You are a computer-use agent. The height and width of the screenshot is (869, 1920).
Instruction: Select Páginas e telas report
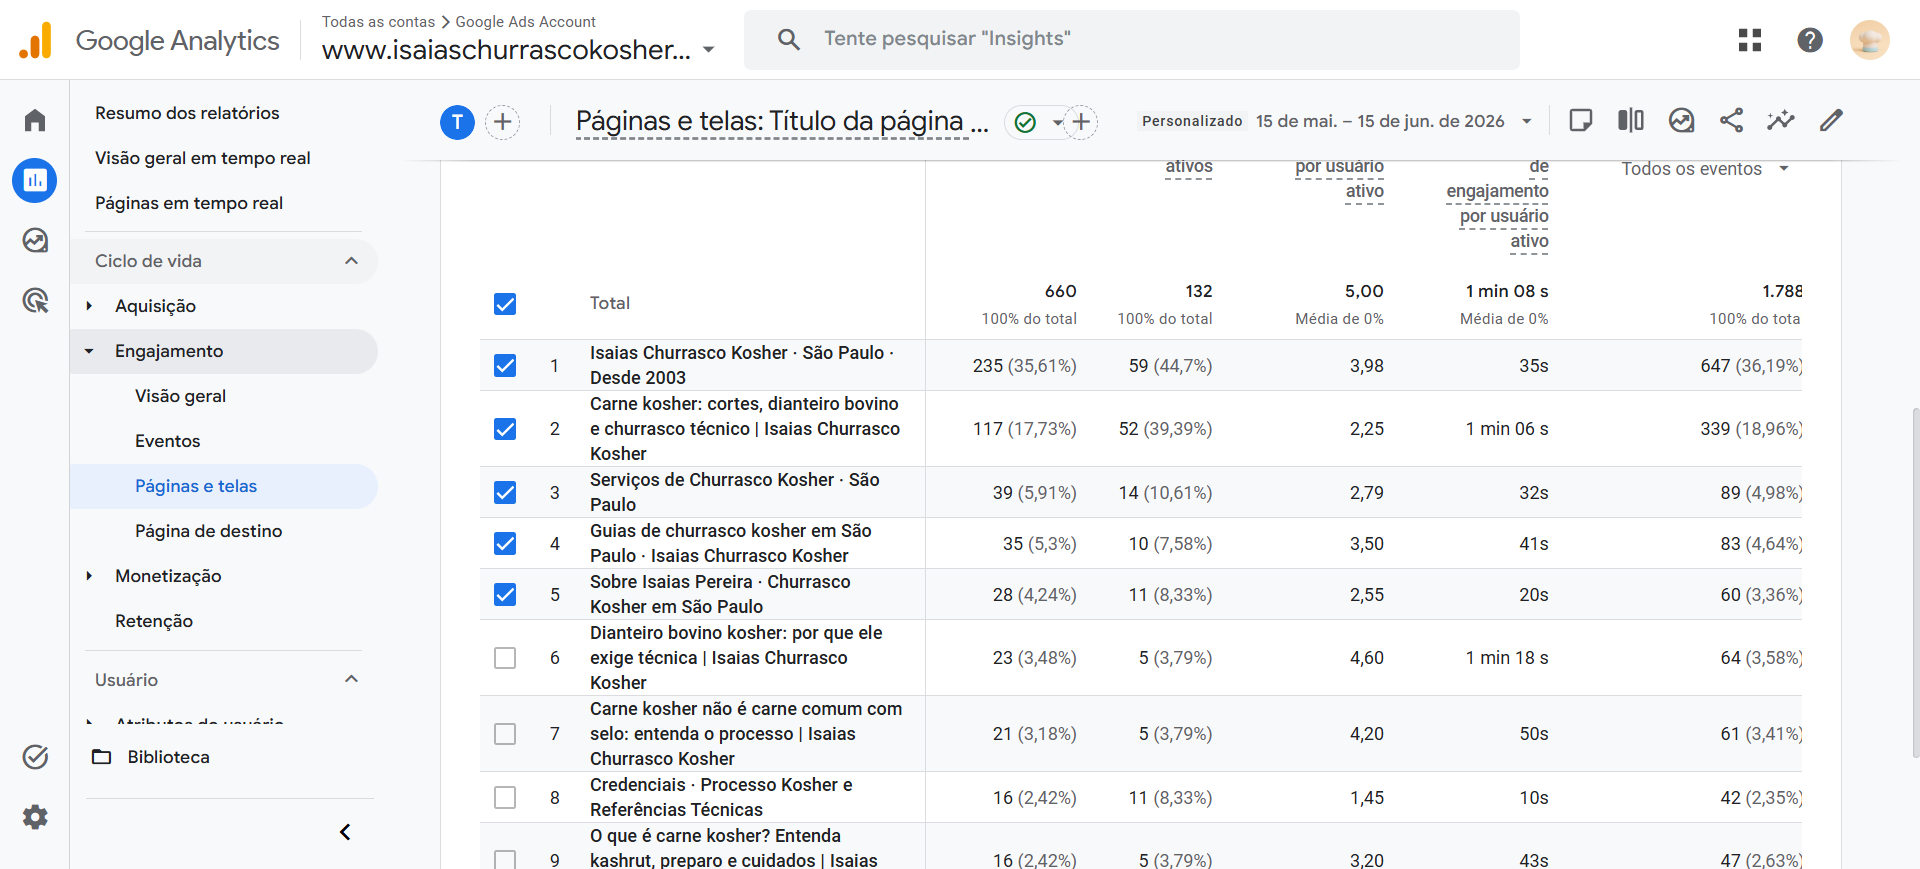tap(196, 486)
